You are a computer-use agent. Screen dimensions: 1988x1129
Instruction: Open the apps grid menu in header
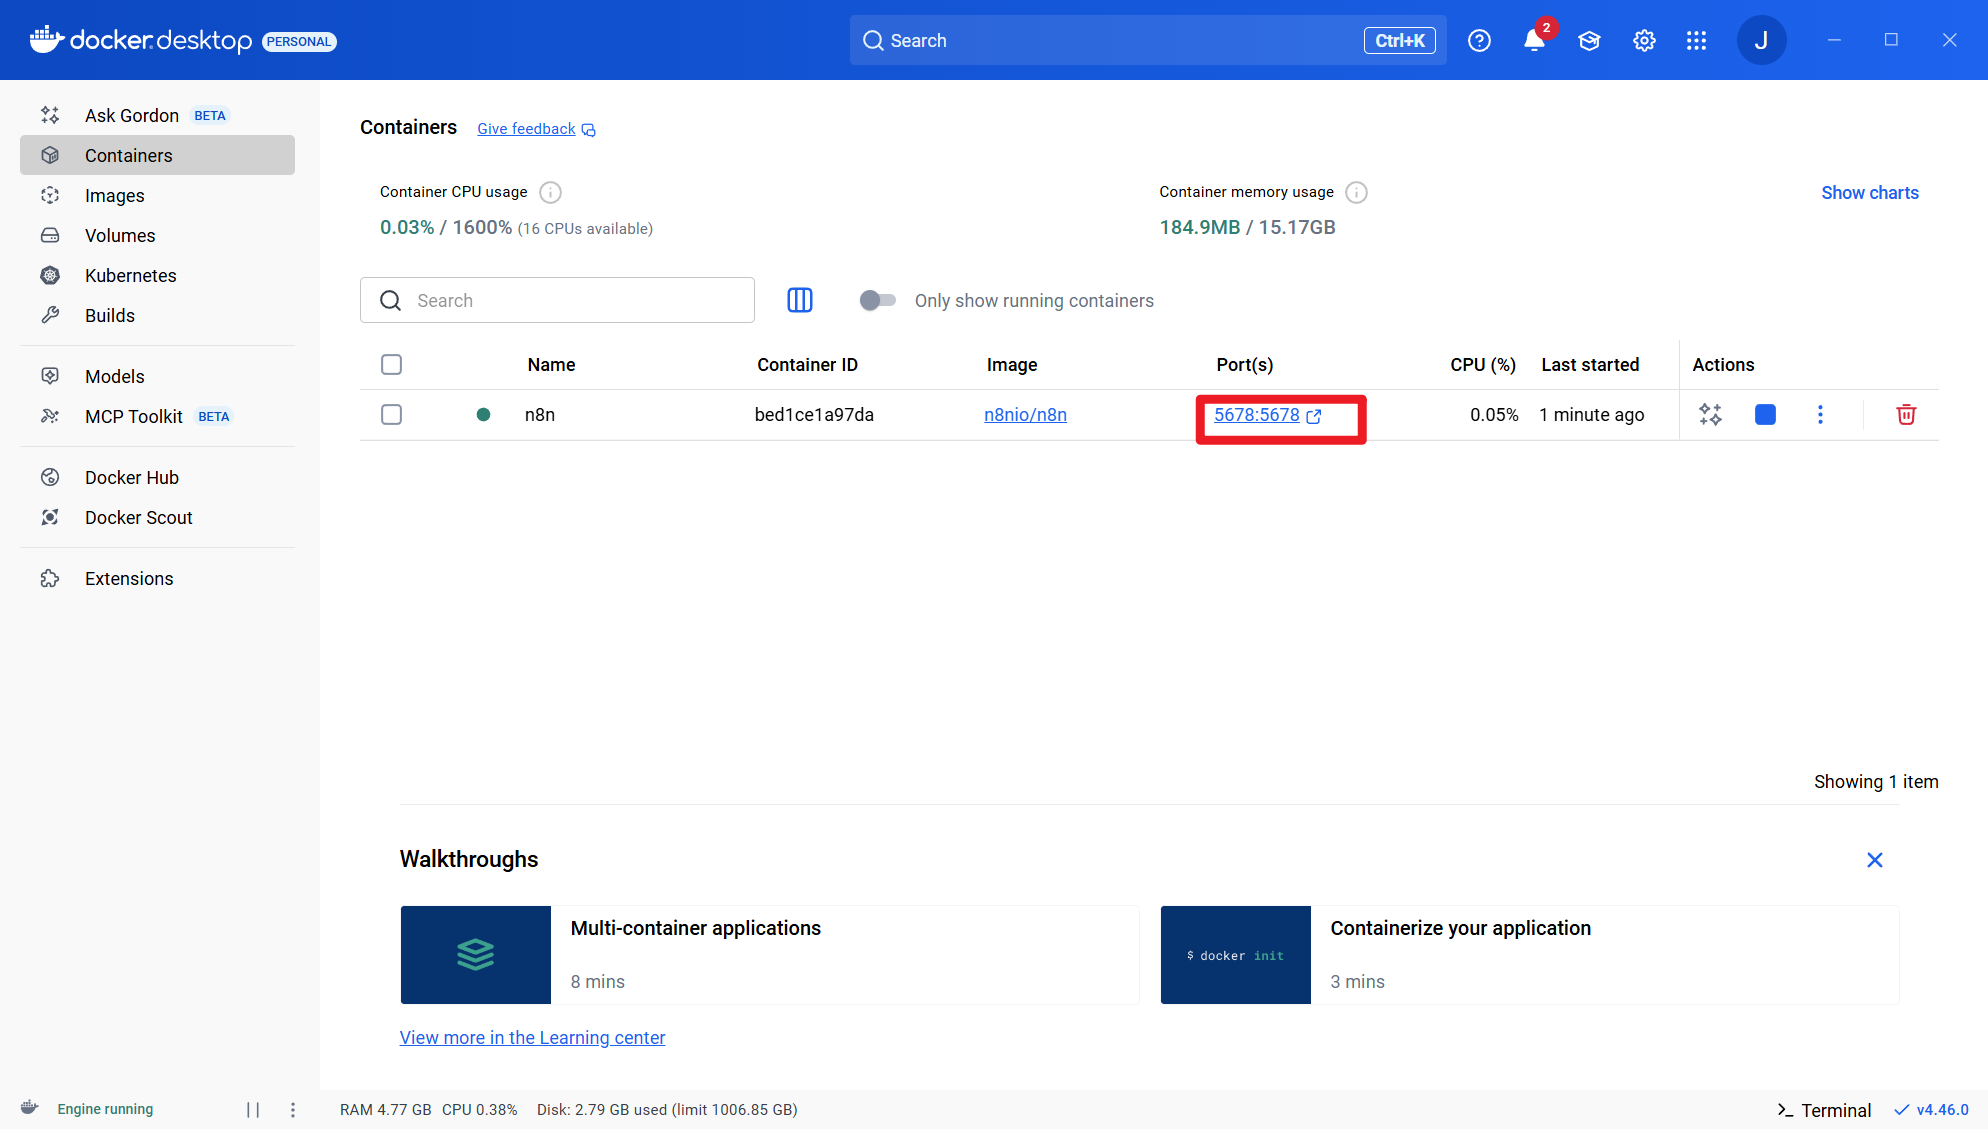1696,41
